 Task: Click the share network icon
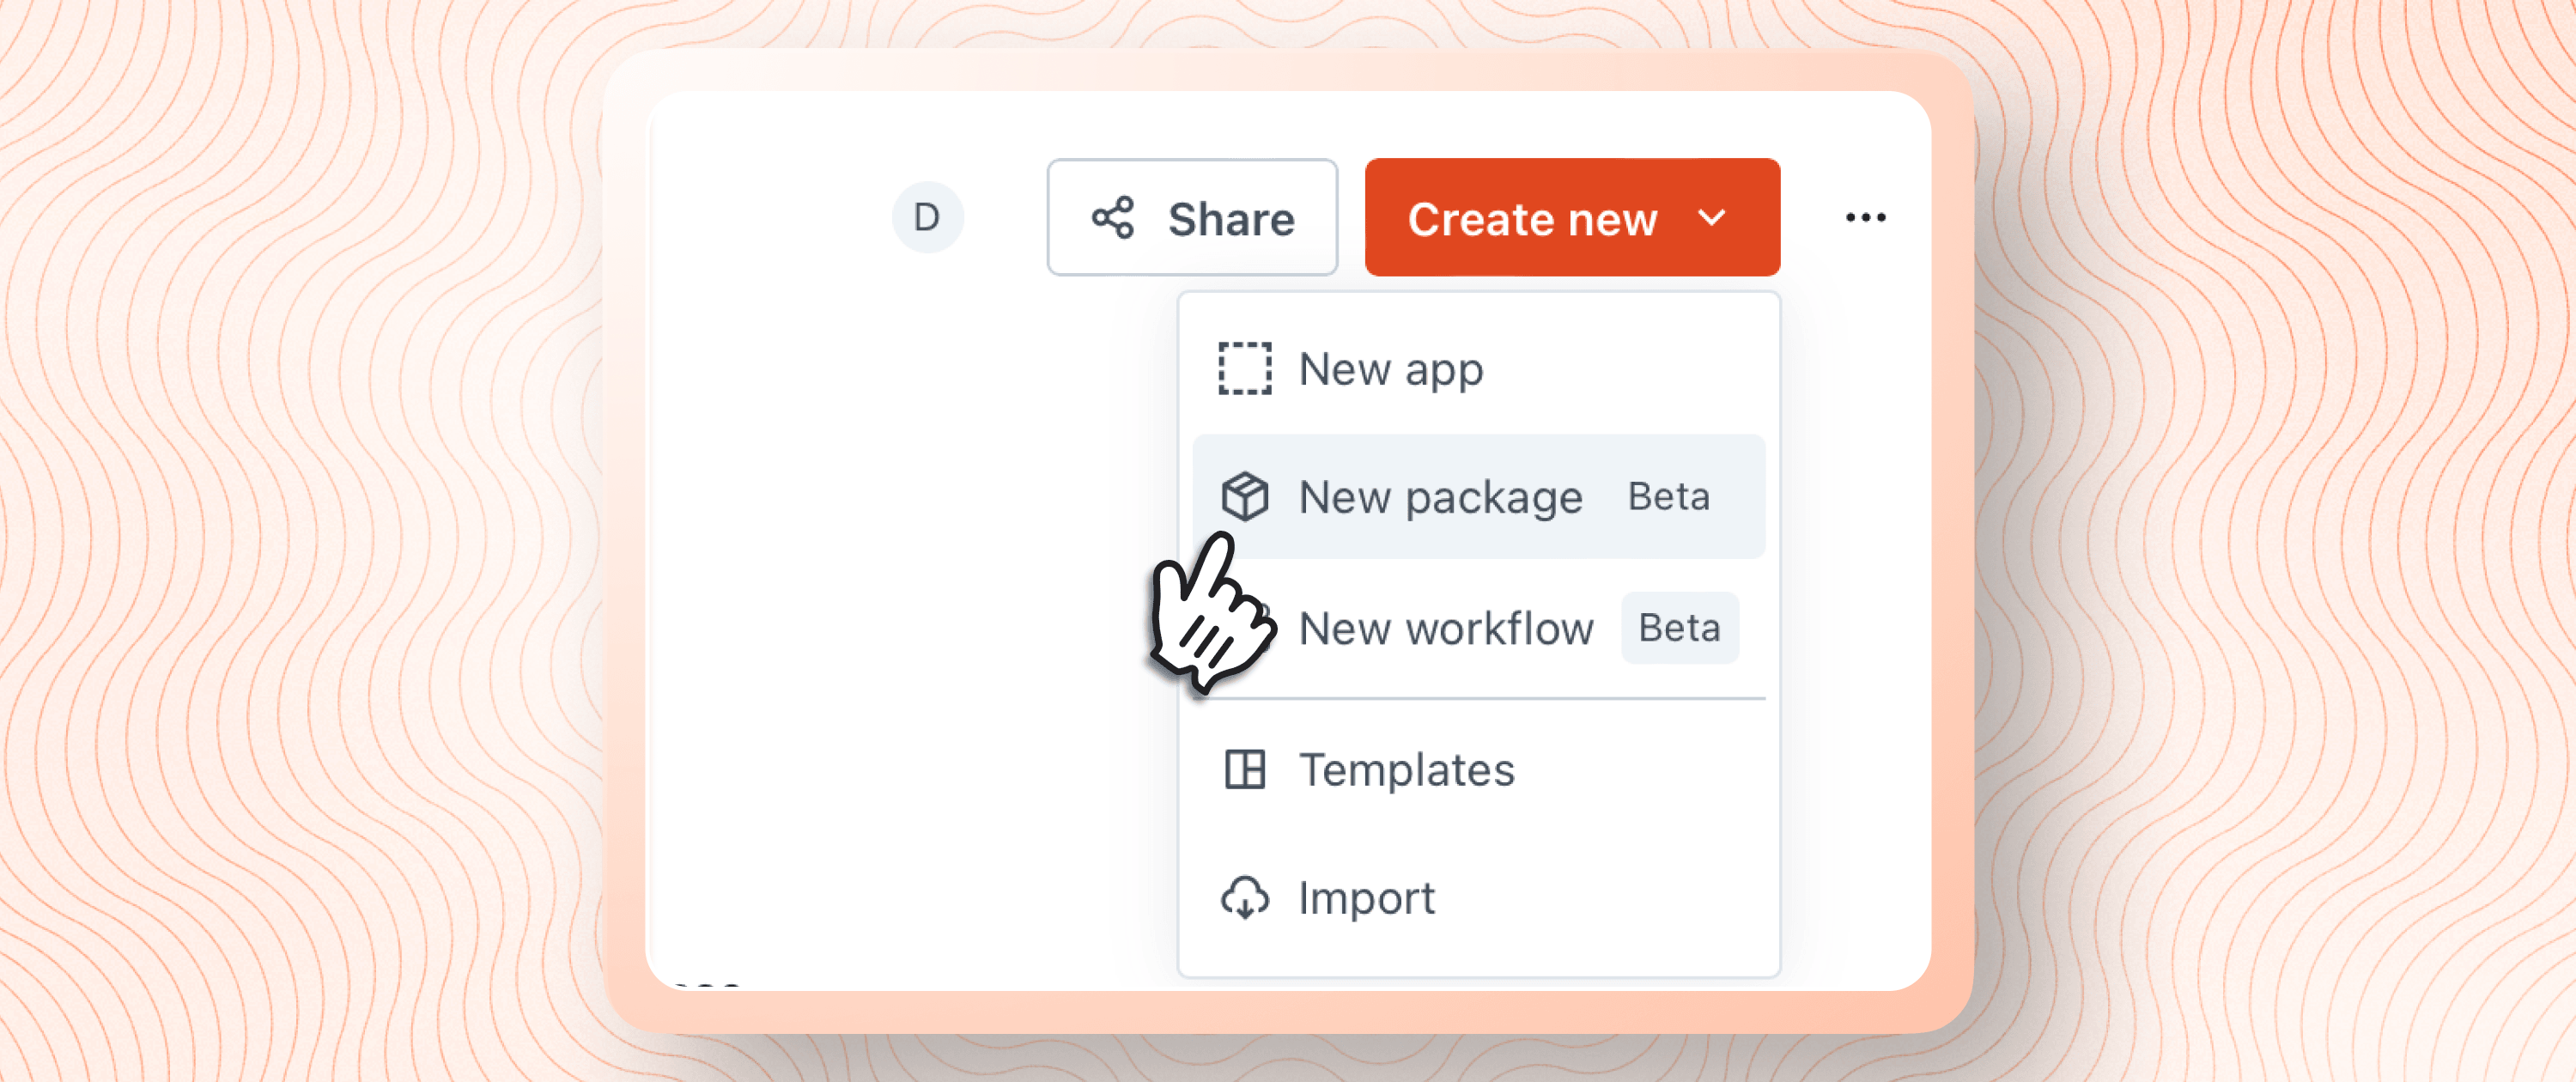tap(1112, 217)
